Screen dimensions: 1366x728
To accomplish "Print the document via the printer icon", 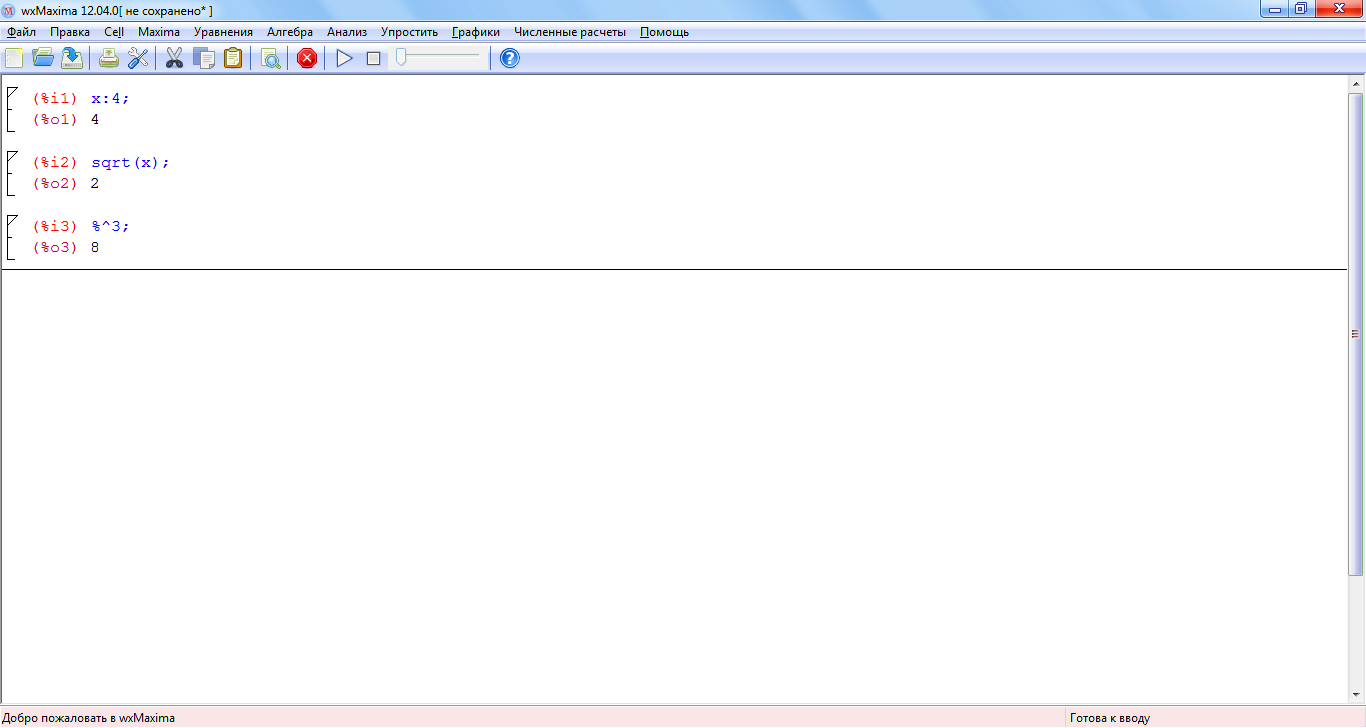I will (109, 58).
